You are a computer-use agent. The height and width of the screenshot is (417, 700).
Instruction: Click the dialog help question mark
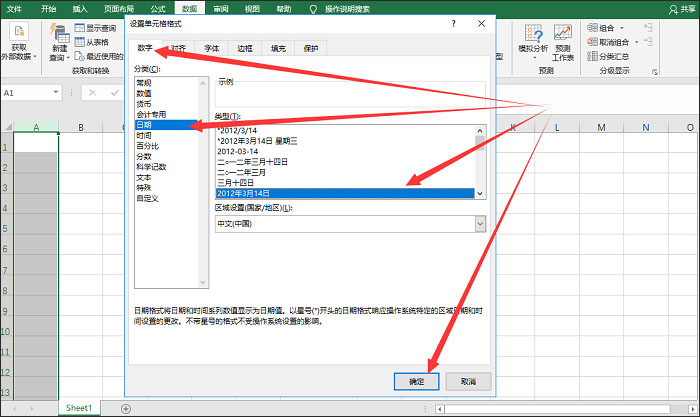[x=454, y=24]
